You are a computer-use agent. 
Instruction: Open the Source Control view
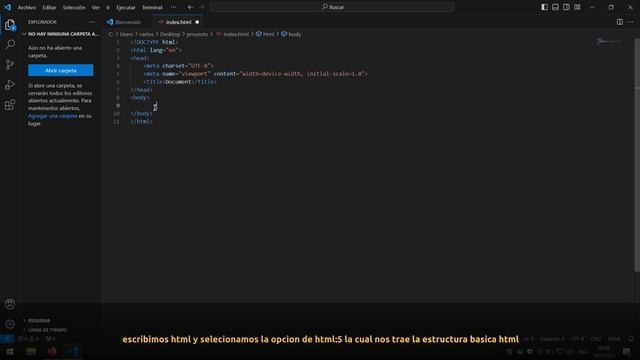(10, 64)
